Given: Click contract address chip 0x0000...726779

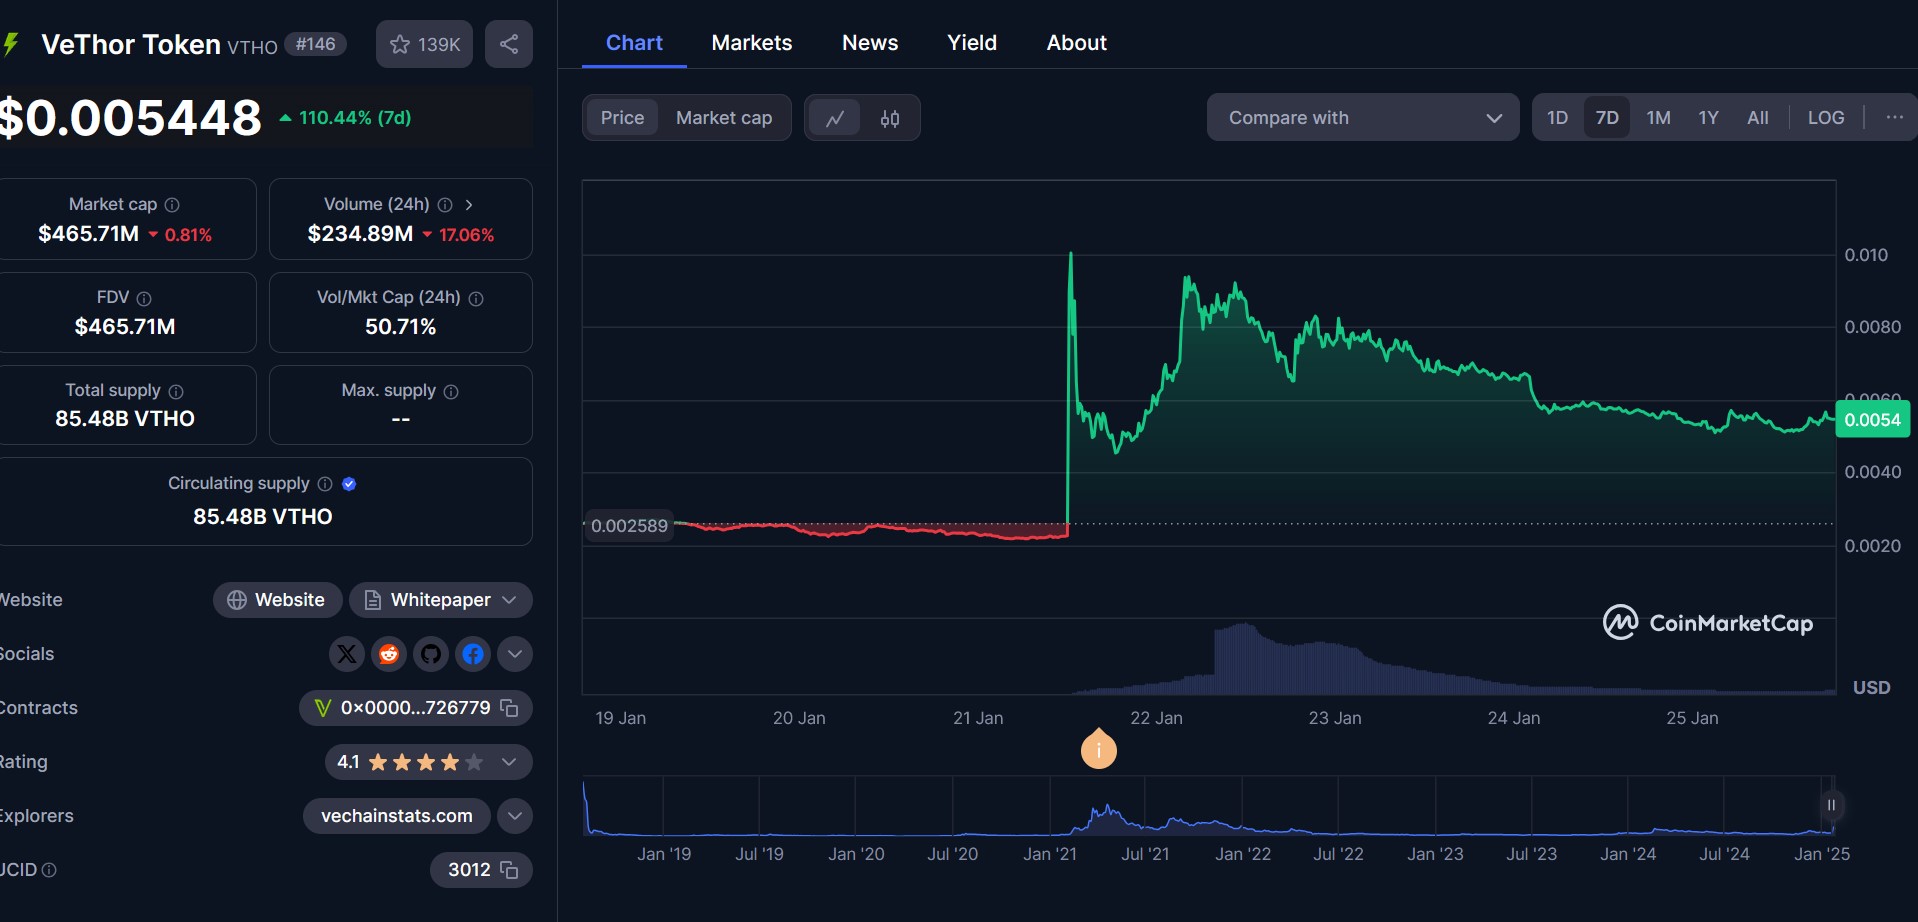Looking at the screenshot, I should tap(415, 708).
